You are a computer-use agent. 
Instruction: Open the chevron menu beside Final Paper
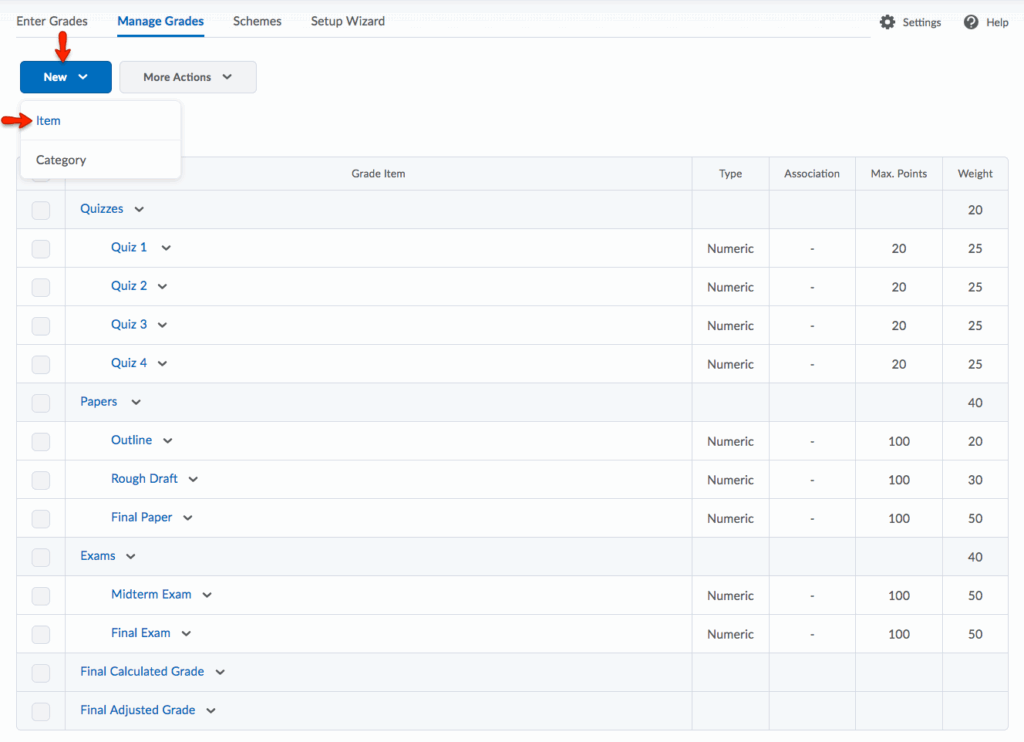(188, 518)
